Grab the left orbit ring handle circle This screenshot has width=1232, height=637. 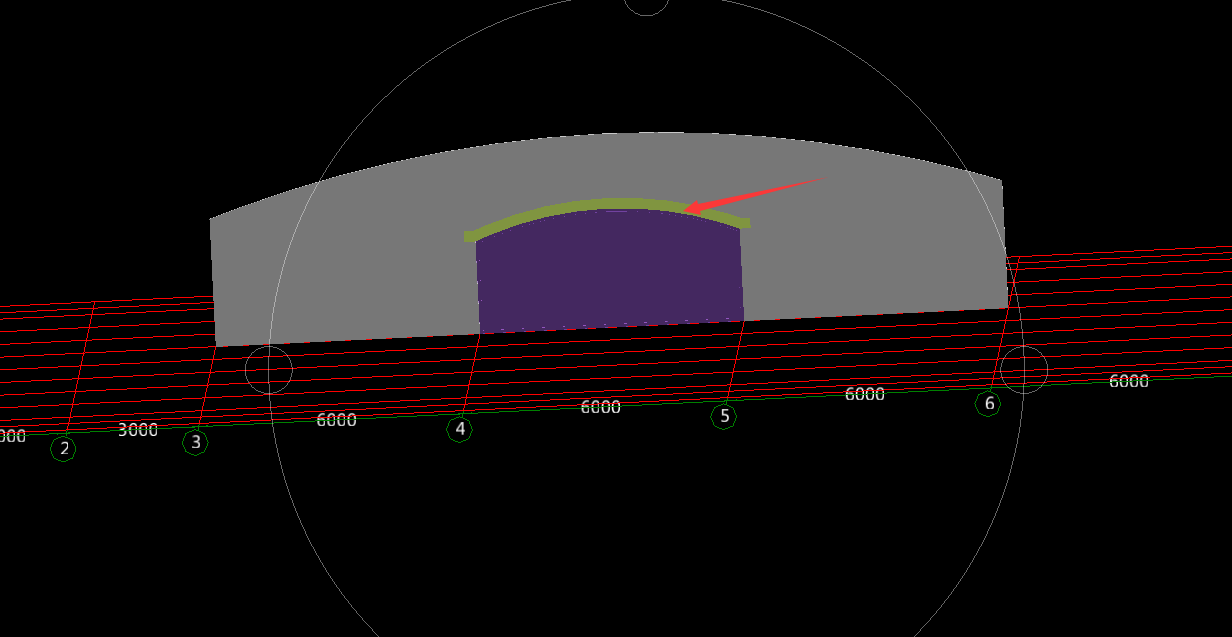tap(269, 370)
